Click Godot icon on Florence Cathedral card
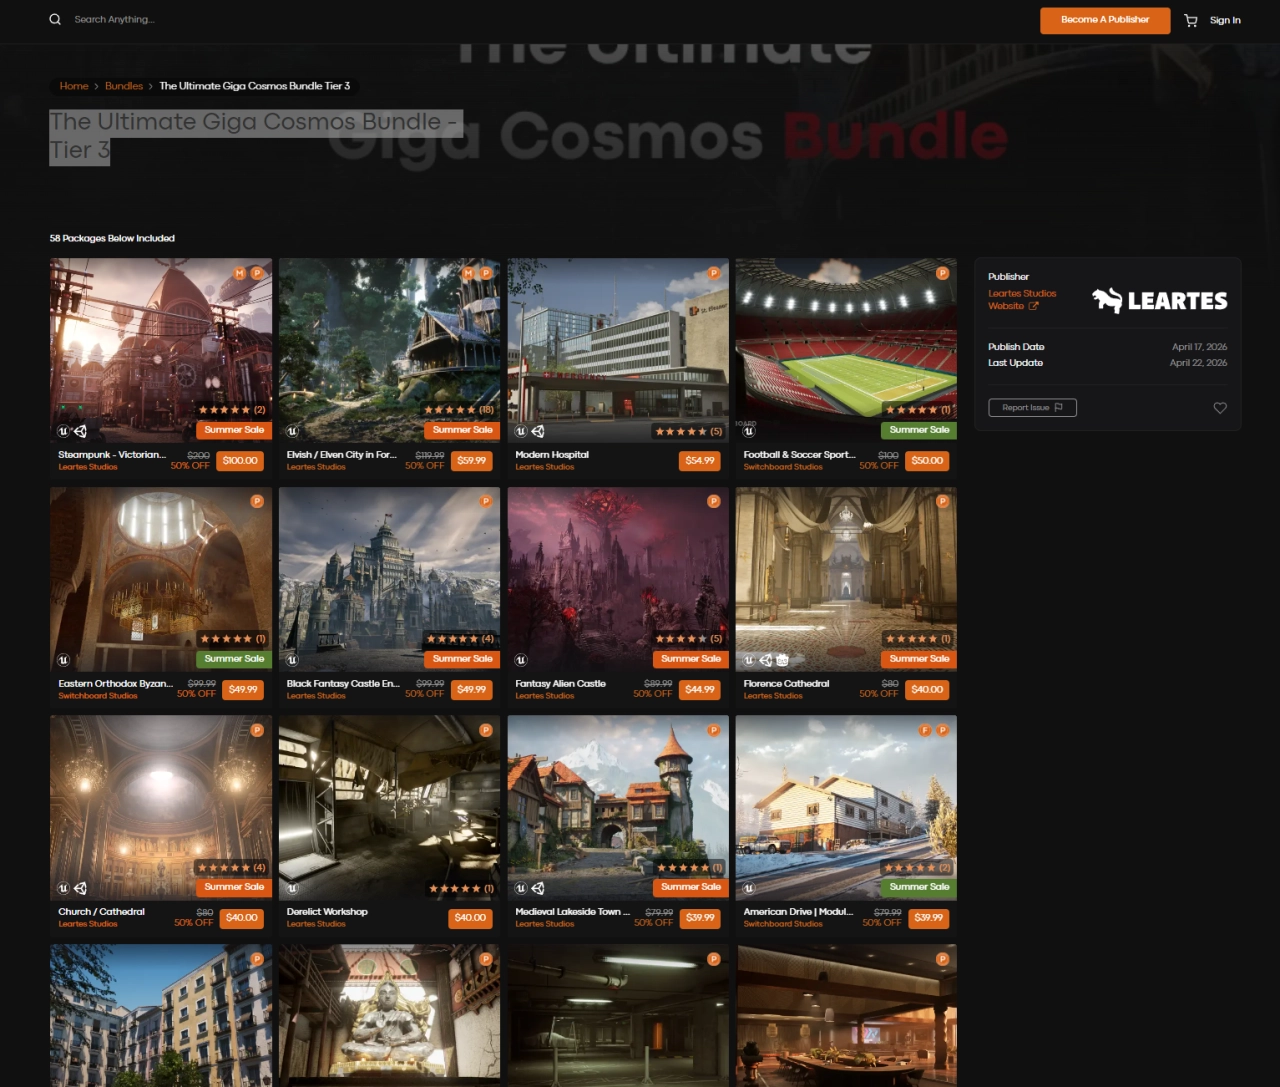 [x=782, y=660]
